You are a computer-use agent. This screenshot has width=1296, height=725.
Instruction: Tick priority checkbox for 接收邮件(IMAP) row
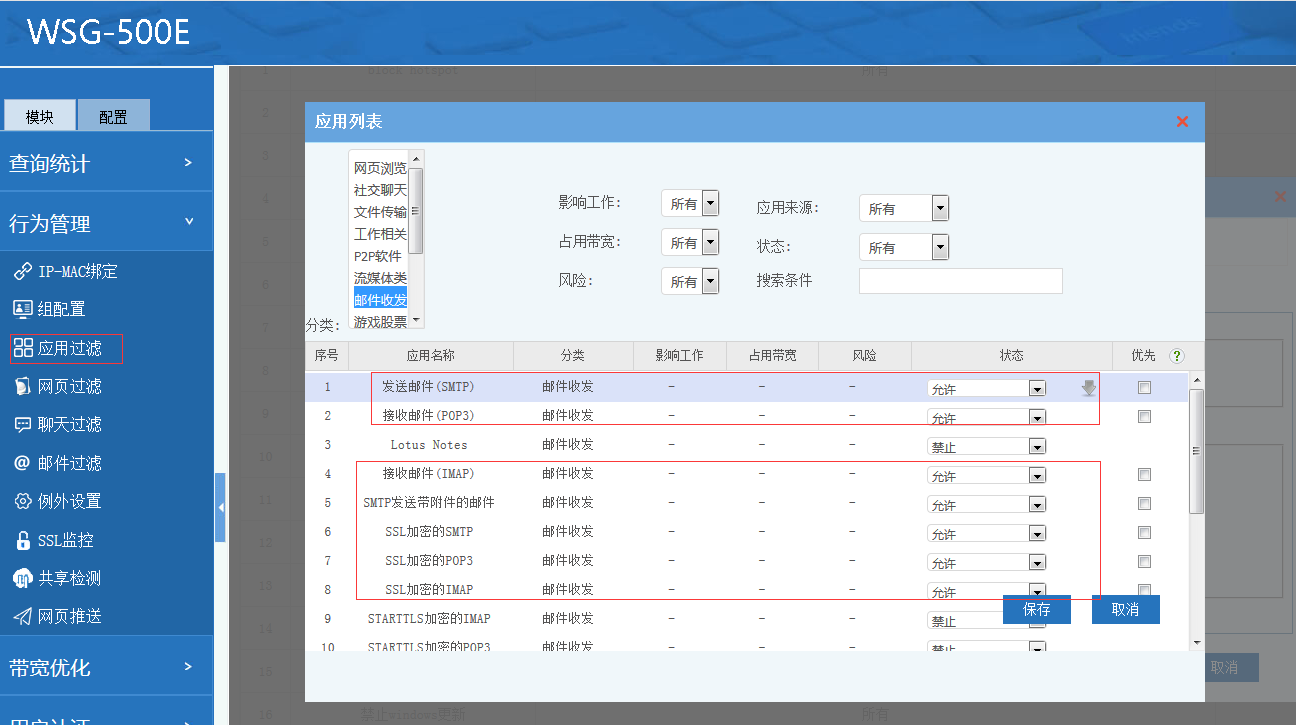[x=1144, y=475]
